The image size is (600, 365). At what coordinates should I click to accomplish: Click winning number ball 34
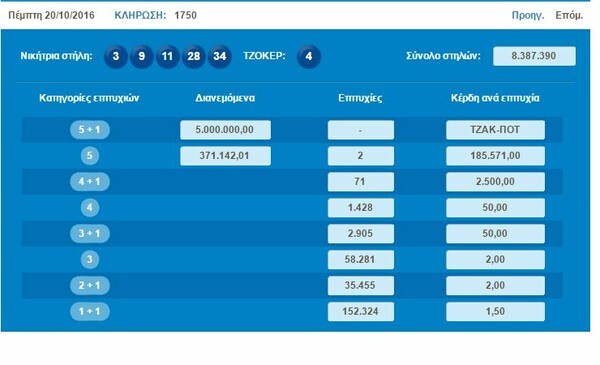click(220, 57)
